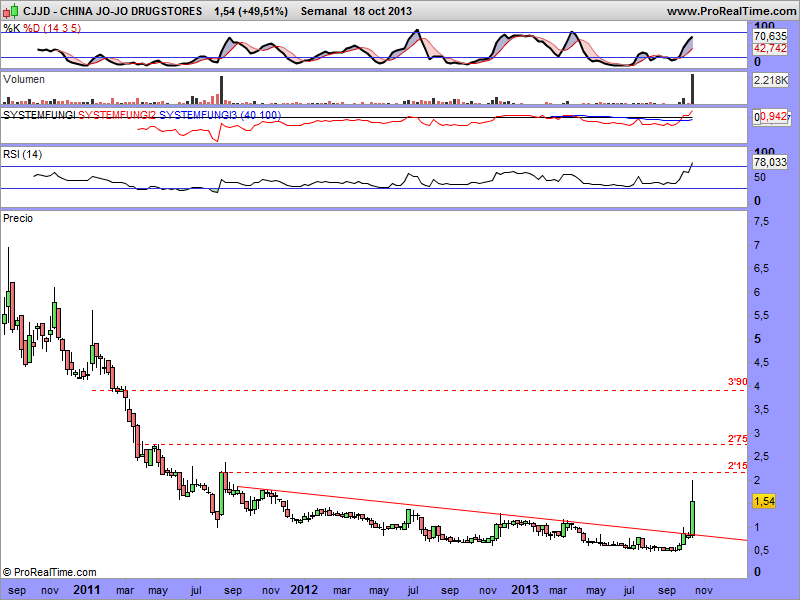Click the stochastic value 70,635
Image resolution: width=800 pixels, height=600 pixels.
[x=770, y=36]
